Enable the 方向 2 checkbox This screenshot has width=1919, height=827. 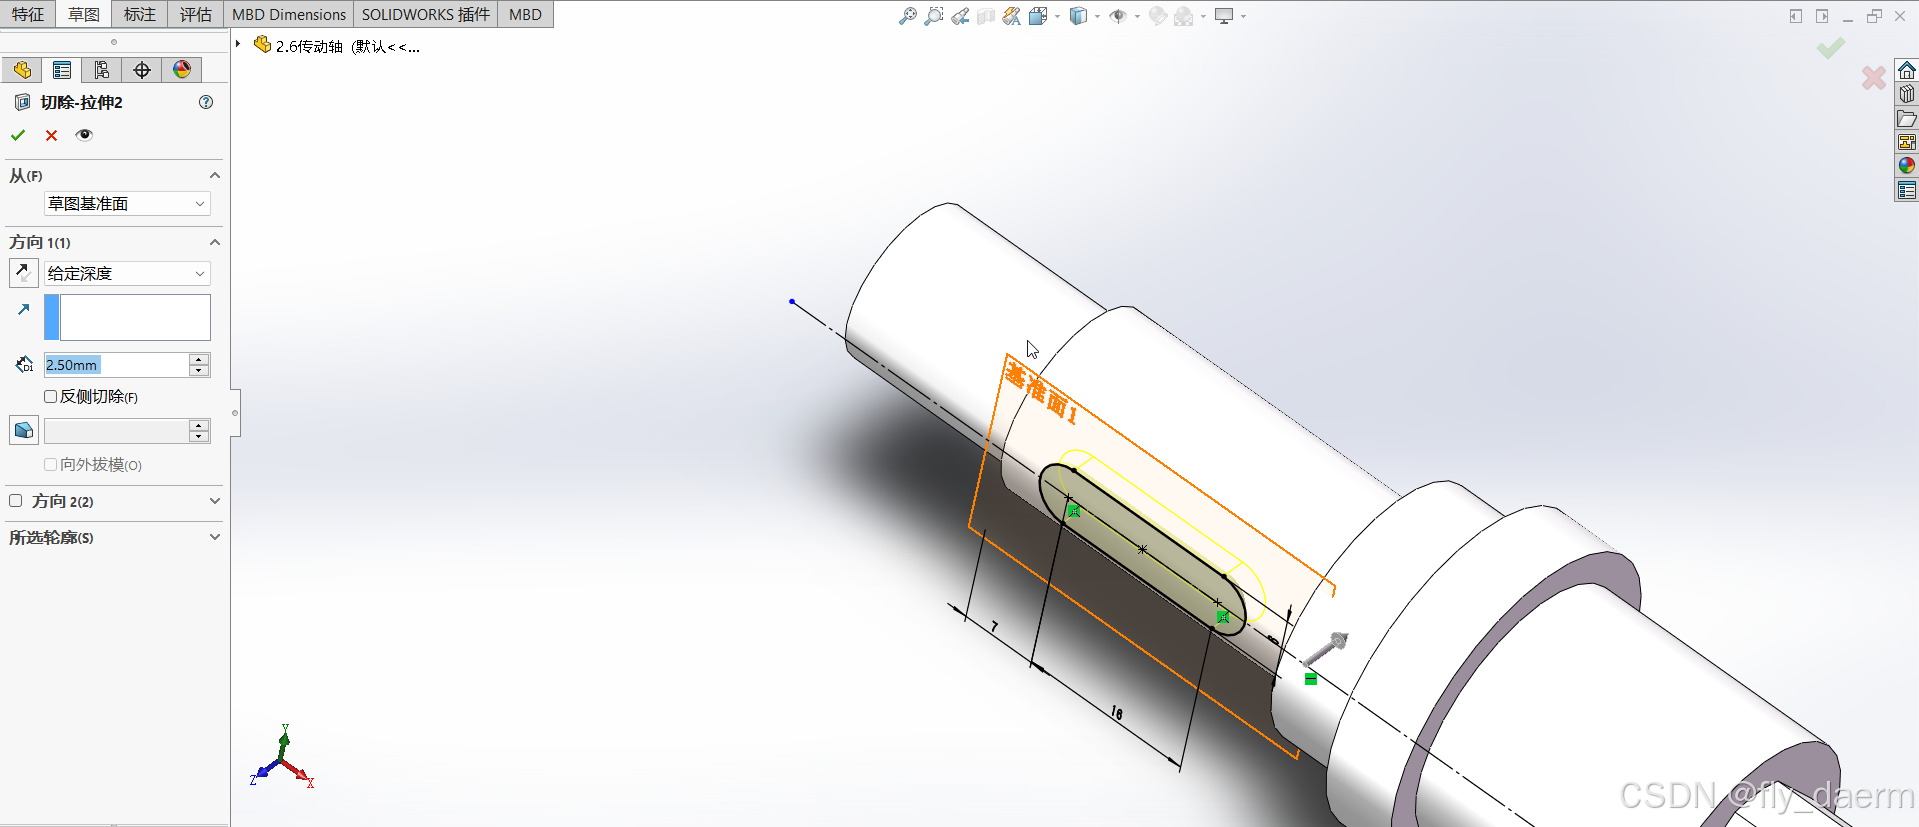point(15,501)
